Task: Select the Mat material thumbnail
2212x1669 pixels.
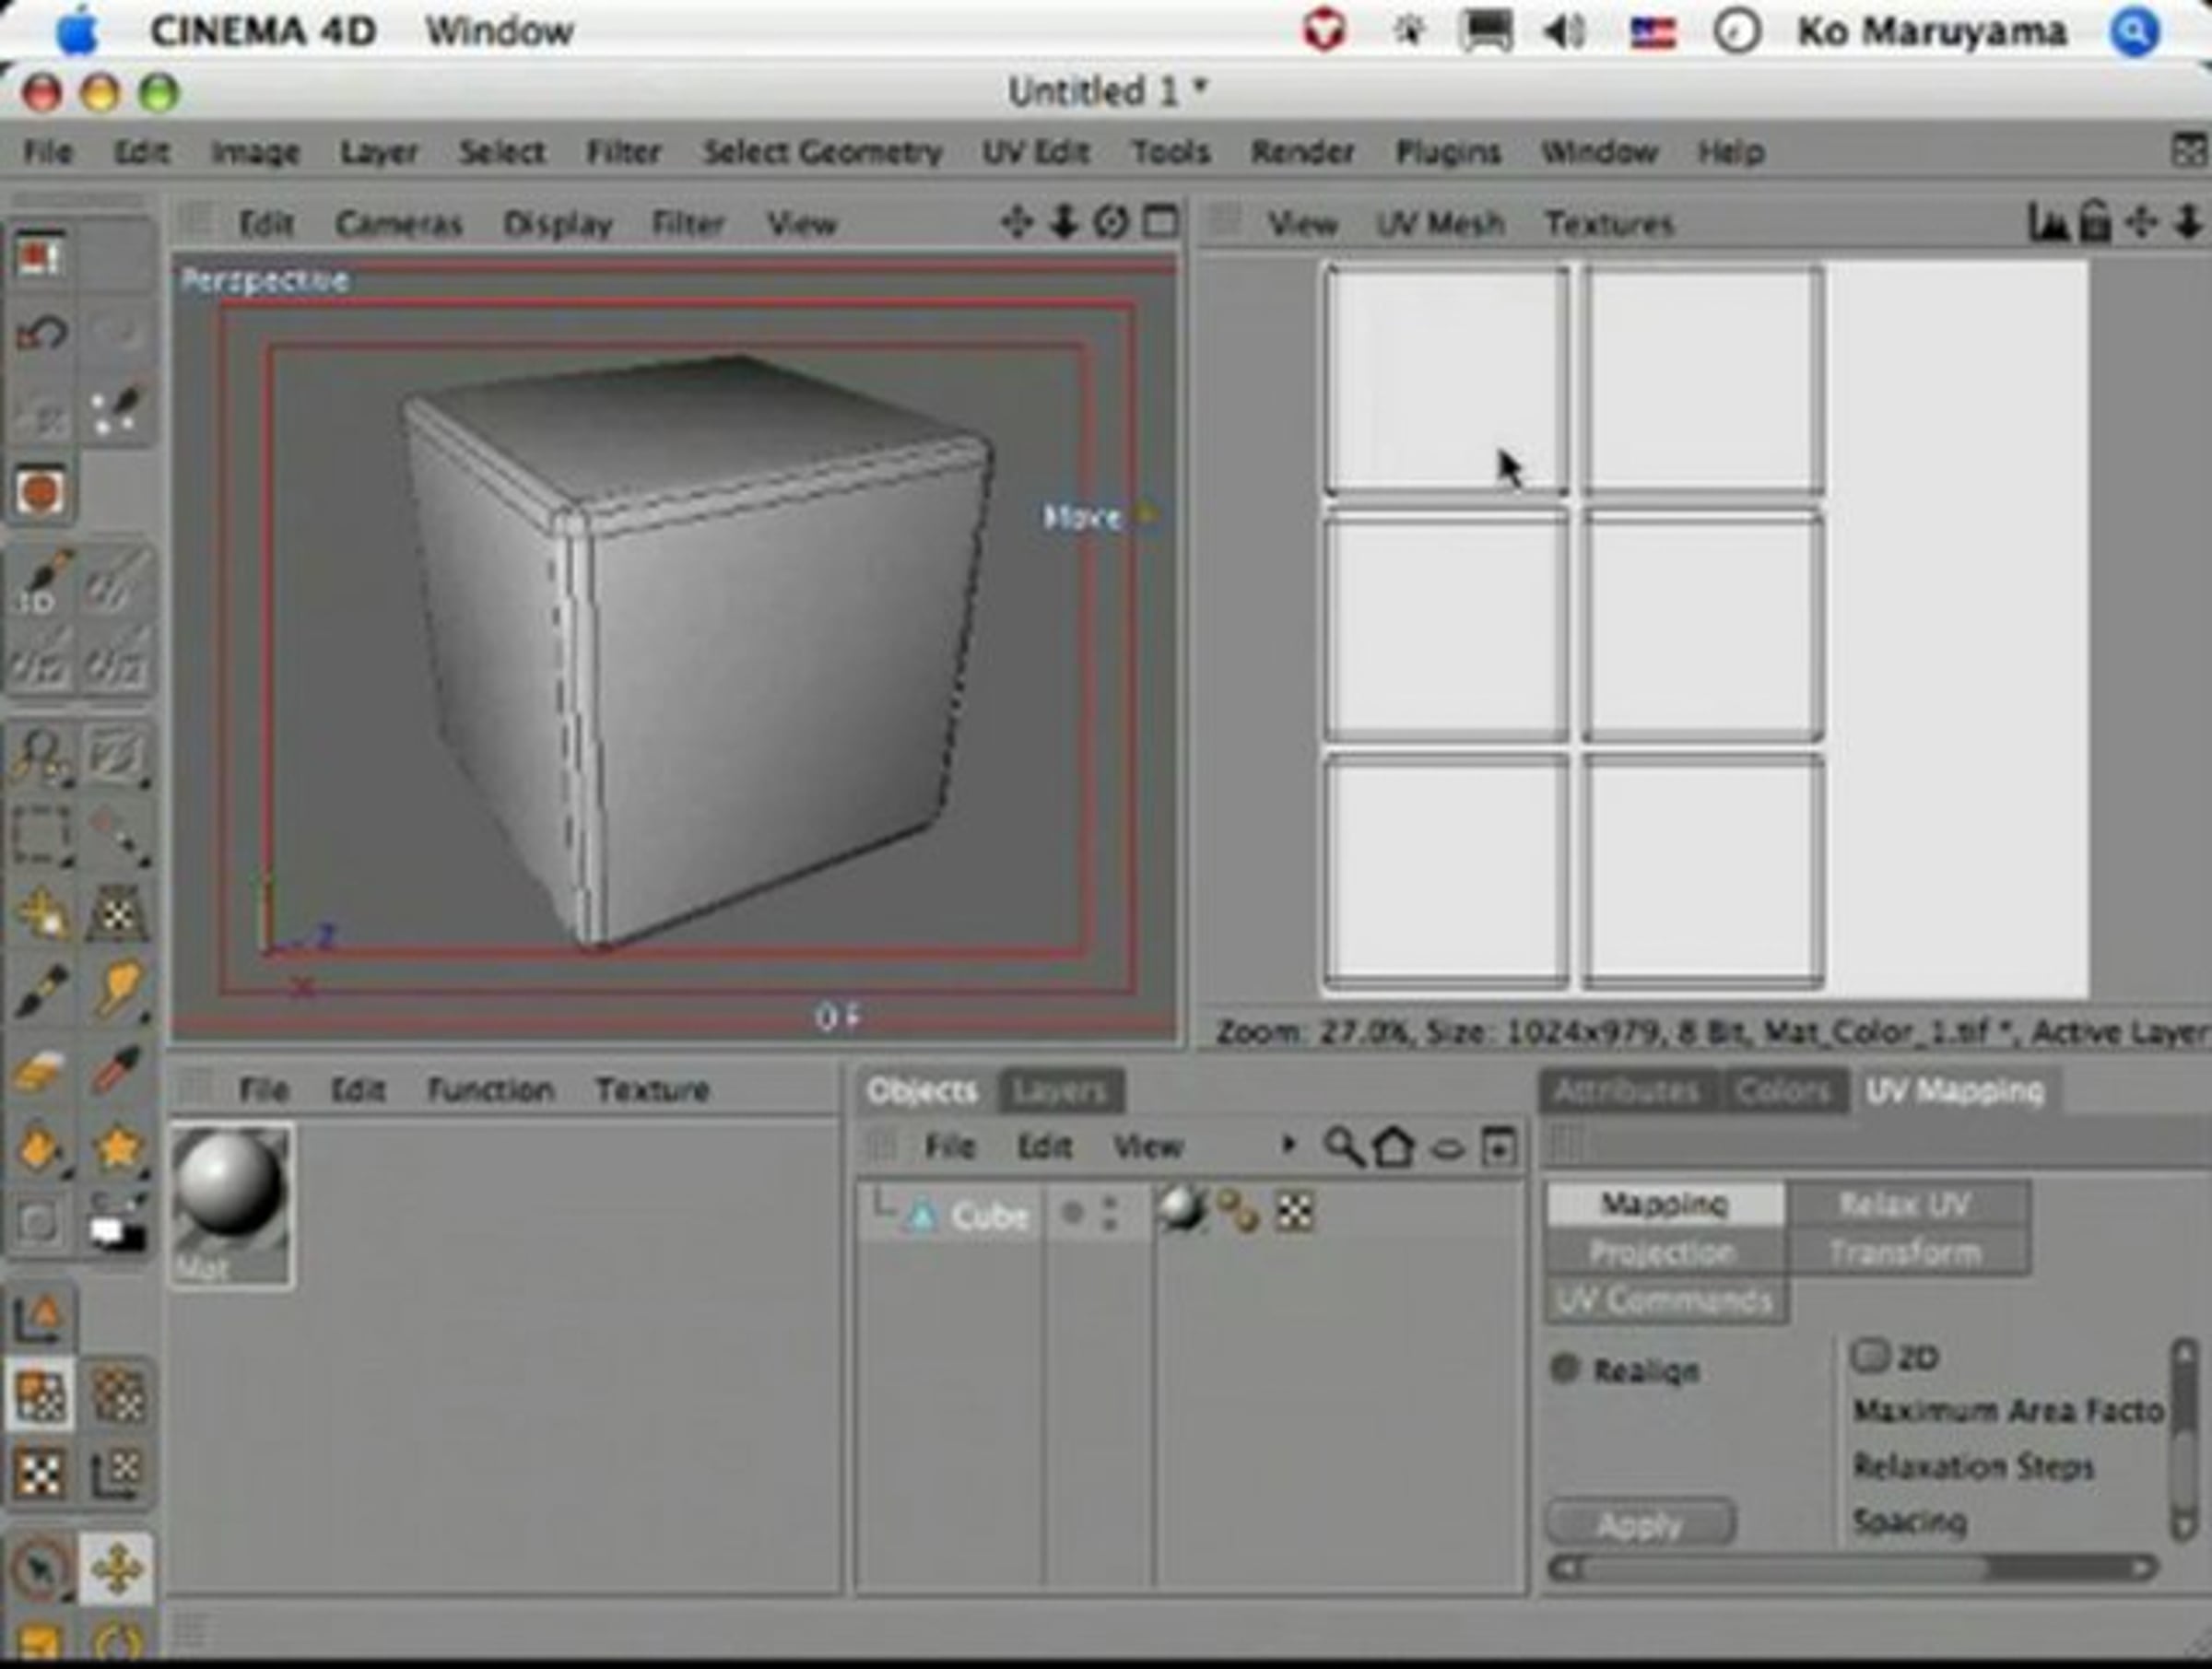Action: (x=231, y=1204)
